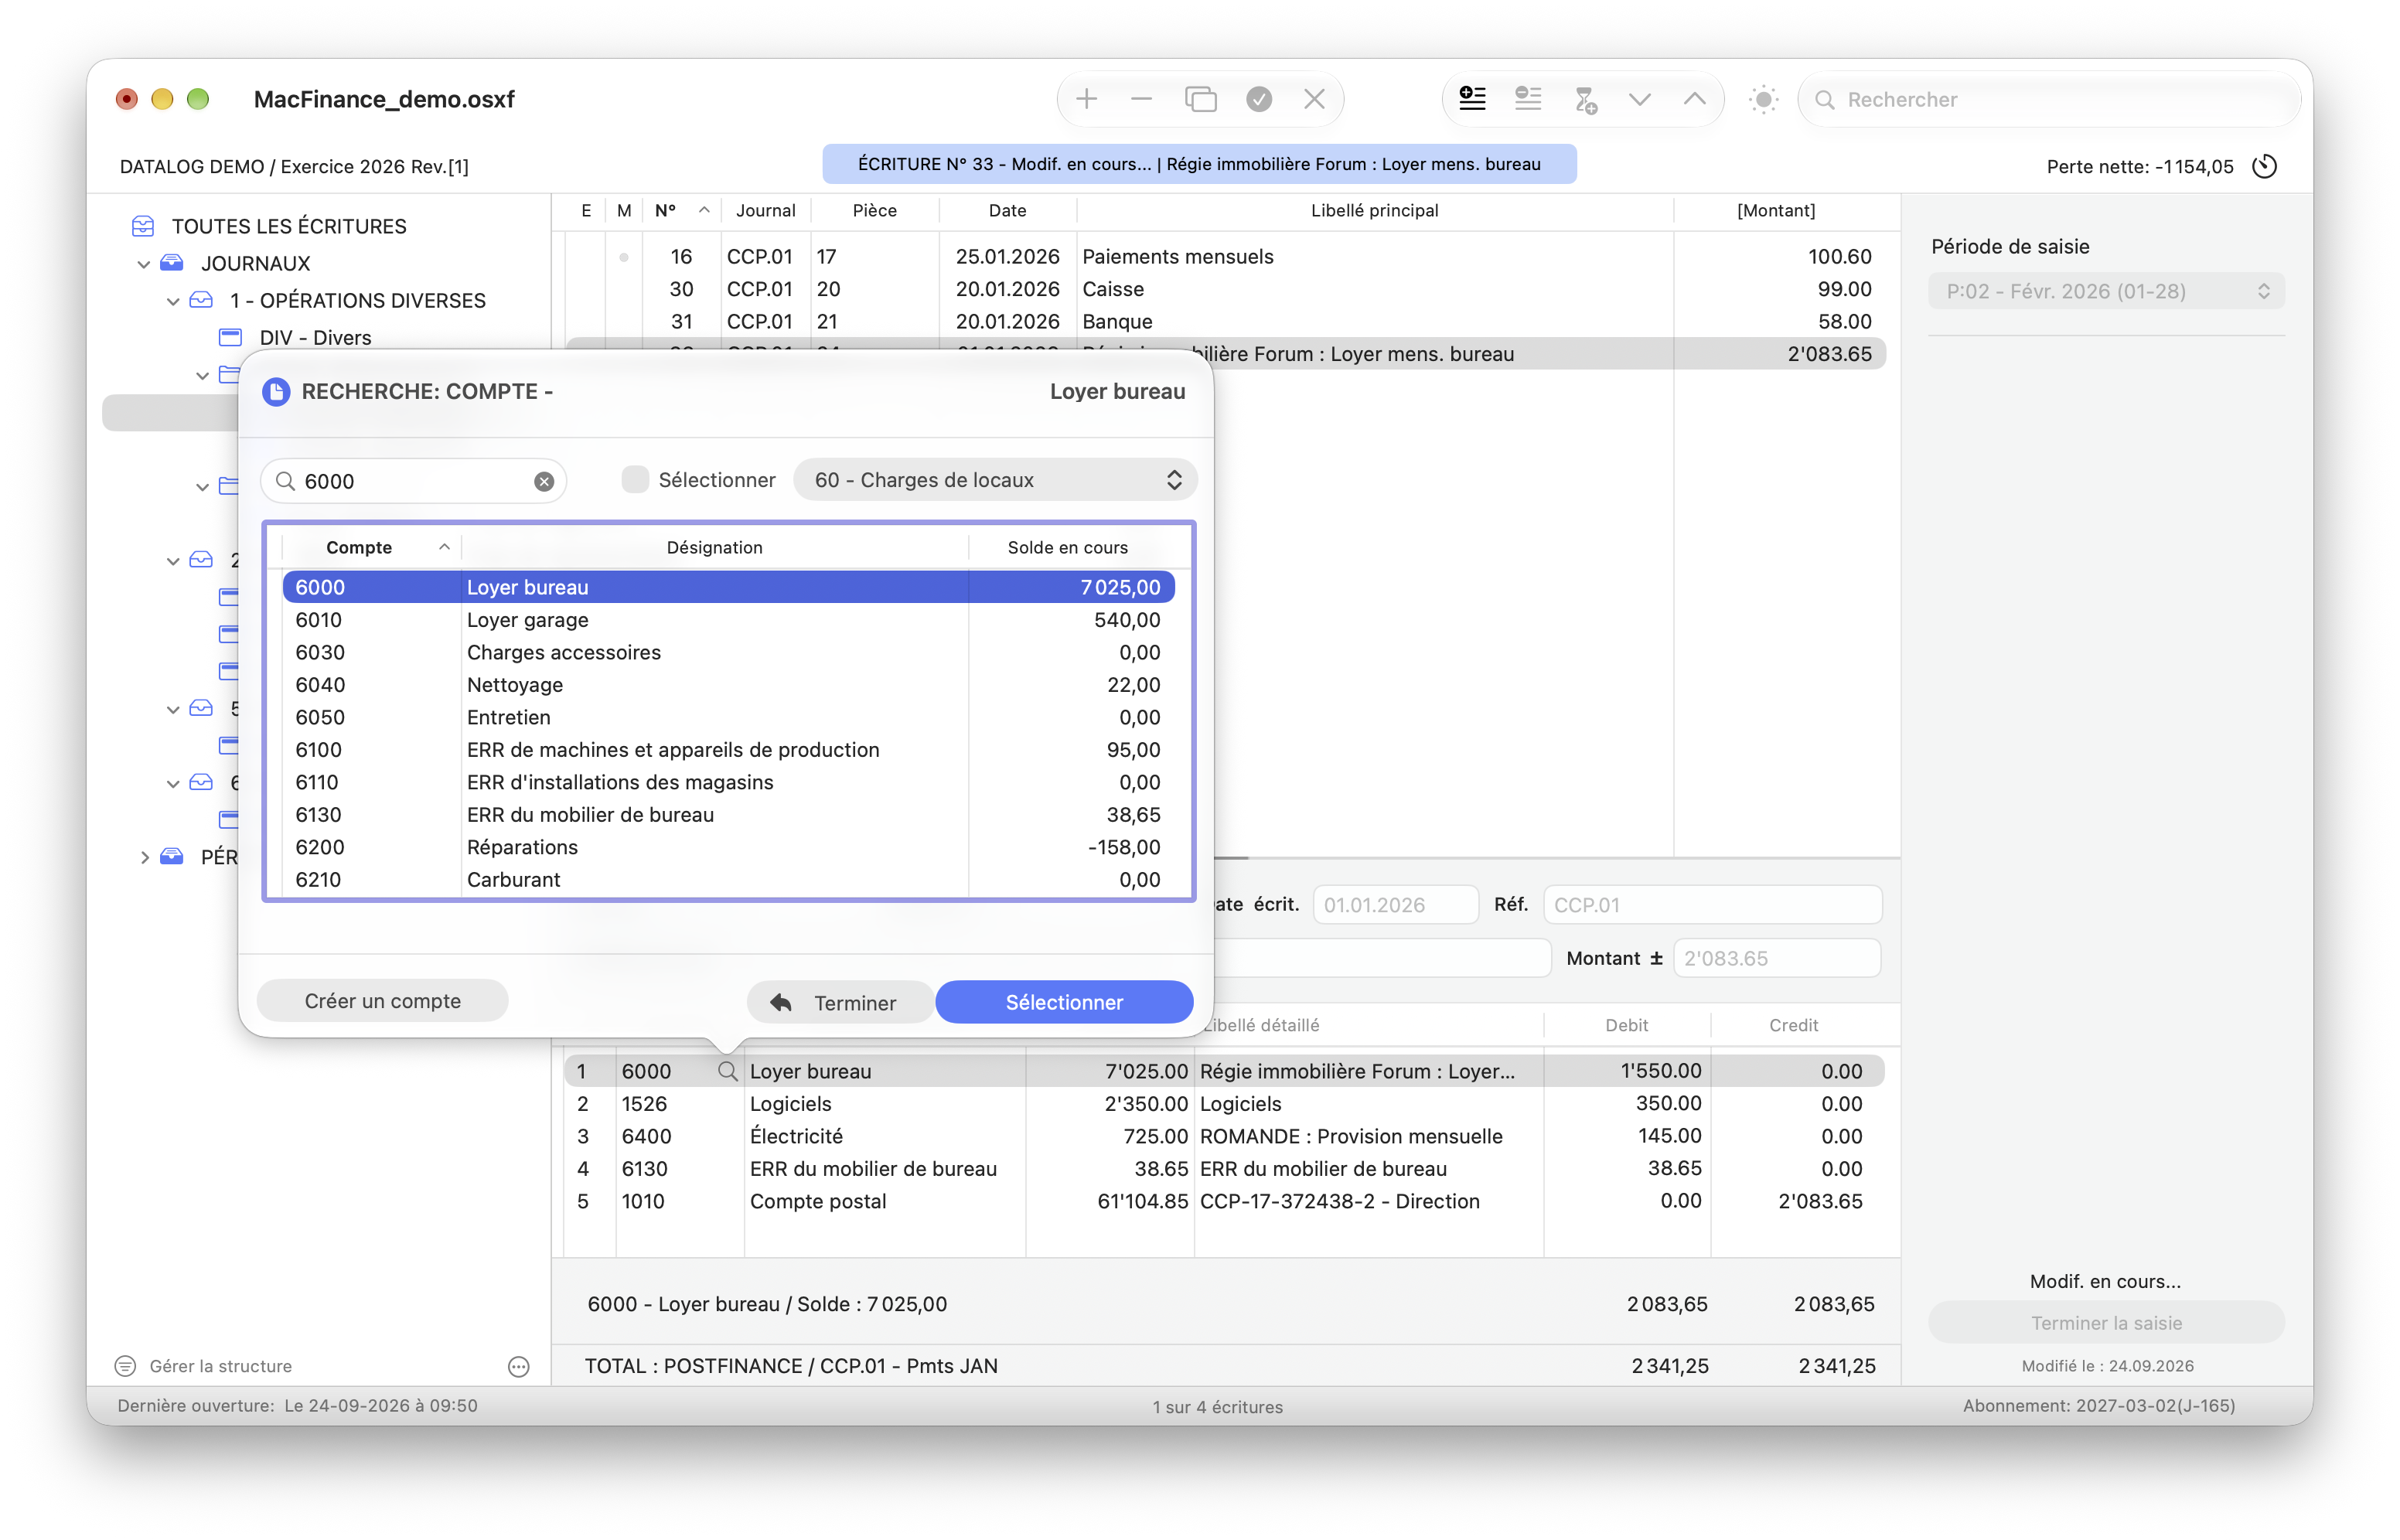The width and height of the screenshot is (2400, 1540).
Task: Click the X cancel icon in toolbar
Action: tap(1314, 99)
